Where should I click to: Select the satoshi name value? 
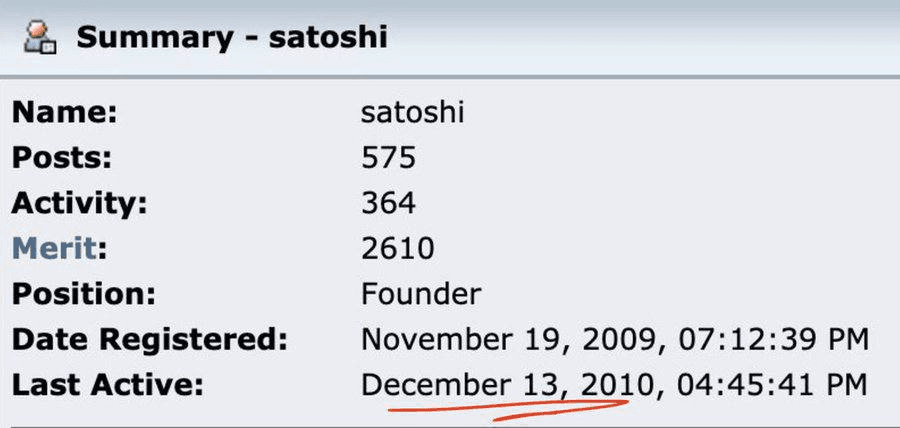tap(412, 112)
